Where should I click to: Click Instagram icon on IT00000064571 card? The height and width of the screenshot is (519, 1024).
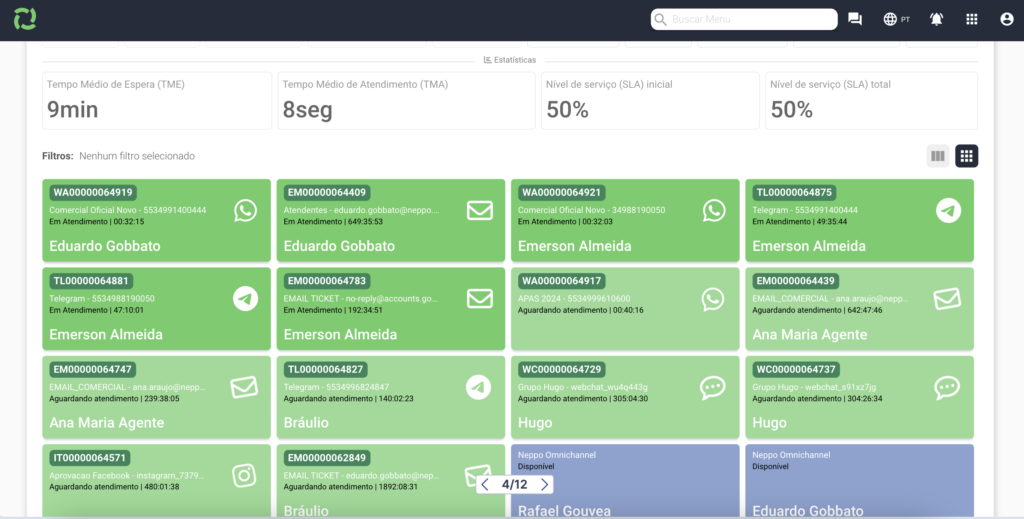[x=245, y=476]
